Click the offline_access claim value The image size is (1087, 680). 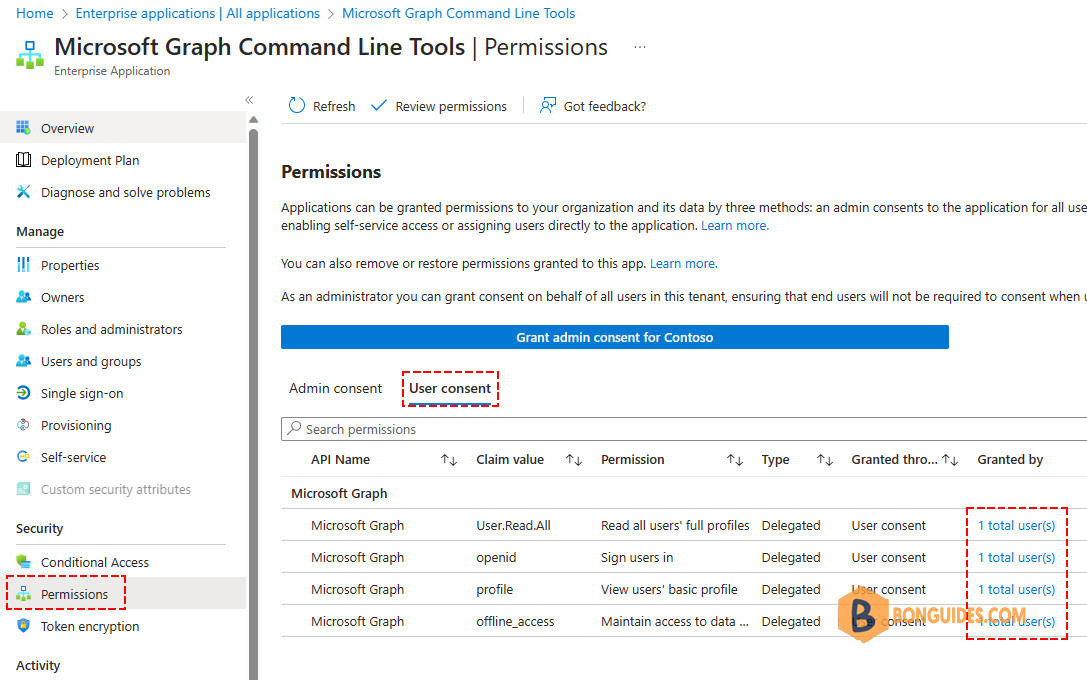(515, 621)
